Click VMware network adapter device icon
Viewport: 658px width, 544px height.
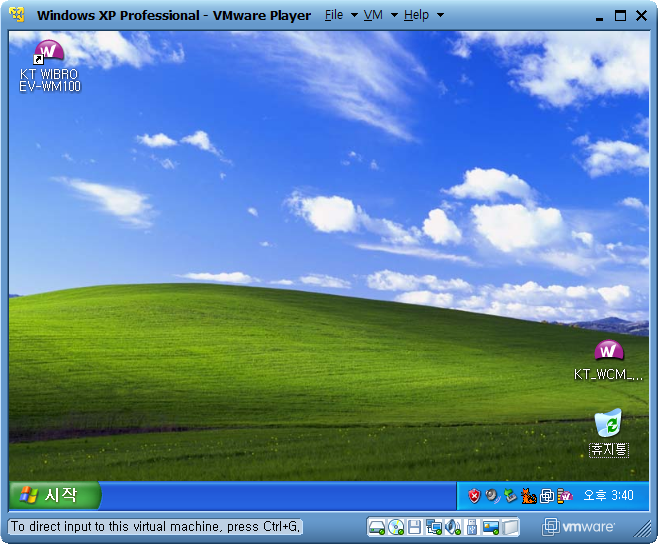pos(433,527)
